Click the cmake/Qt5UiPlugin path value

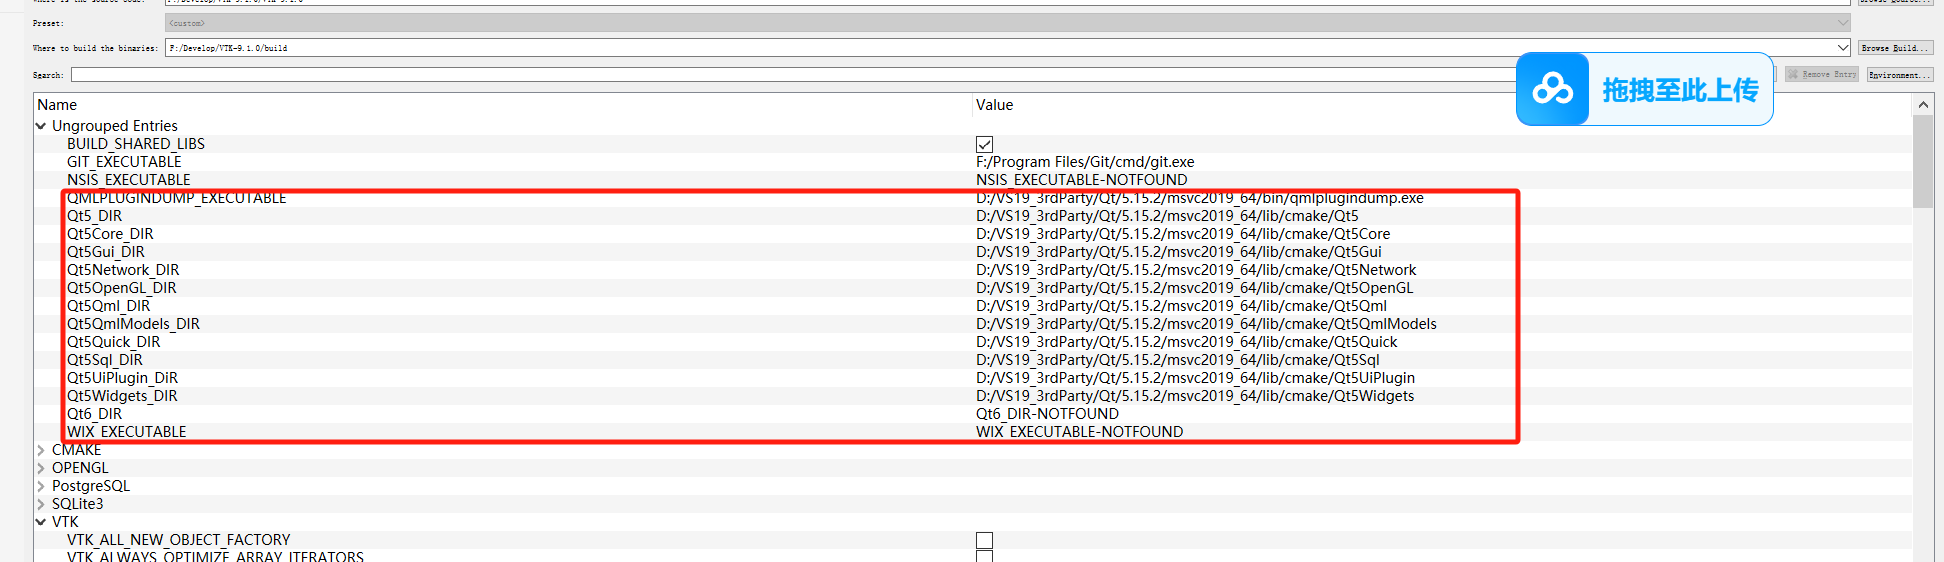[1195, 378]
